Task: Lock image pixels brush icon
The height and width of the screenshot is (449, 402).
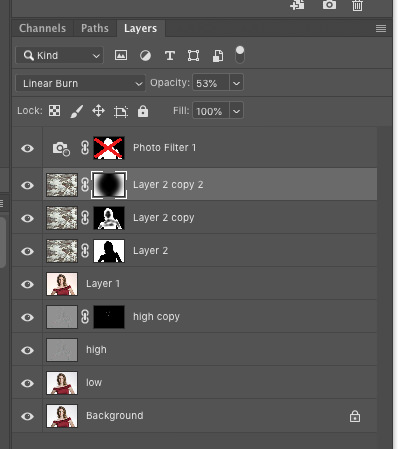Action: [77, 111]
